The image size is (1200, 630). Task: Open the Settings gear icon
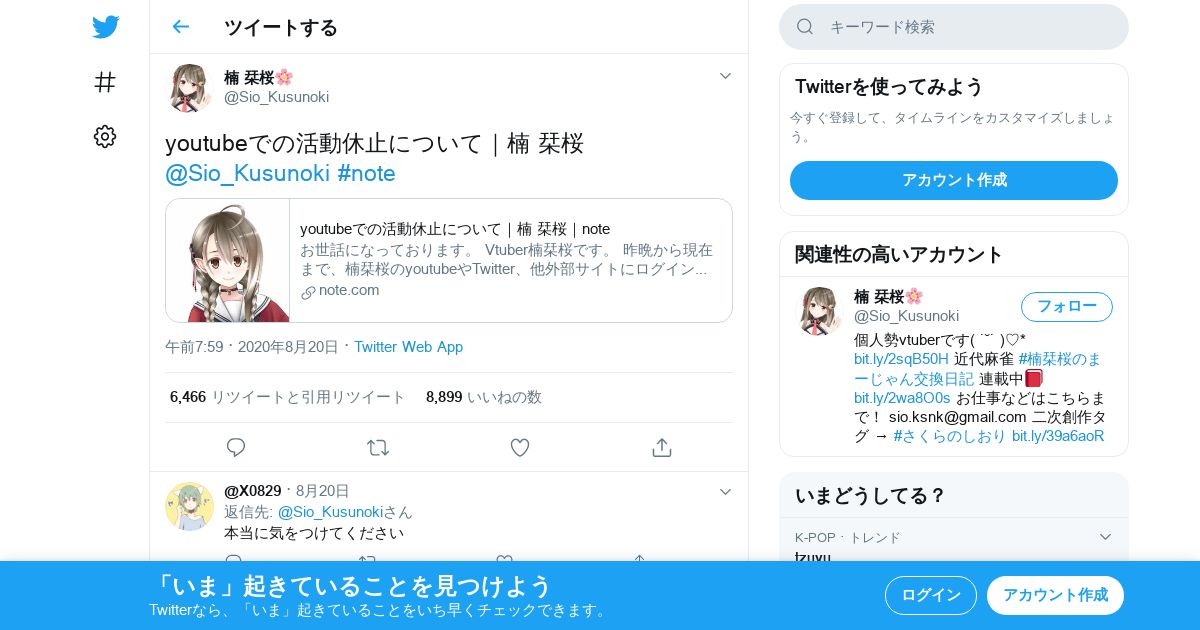pos(105,137)
